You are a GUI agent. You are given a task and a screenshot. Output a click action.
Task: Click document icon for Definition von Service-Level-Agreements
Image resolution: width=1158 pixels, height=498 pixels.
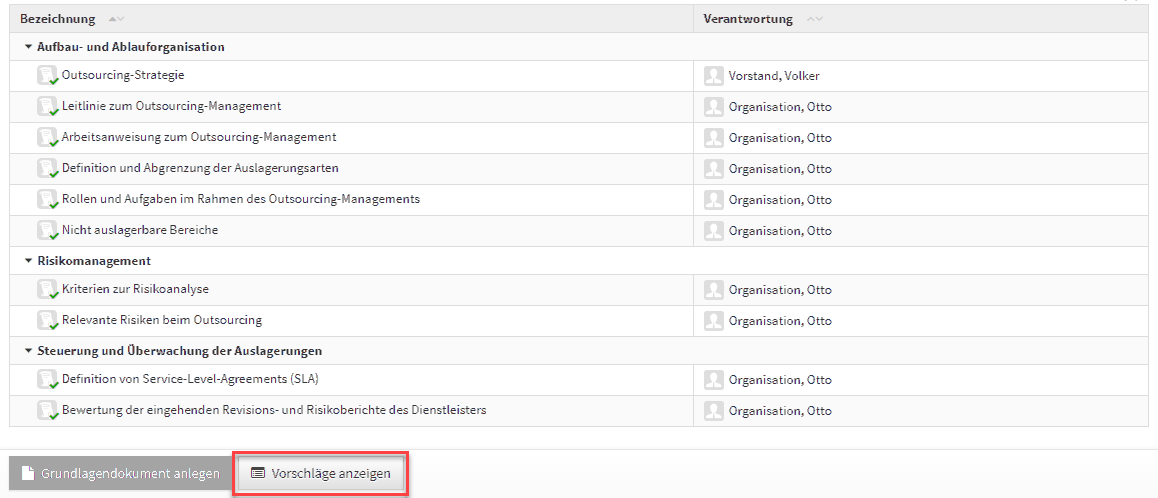47,380
